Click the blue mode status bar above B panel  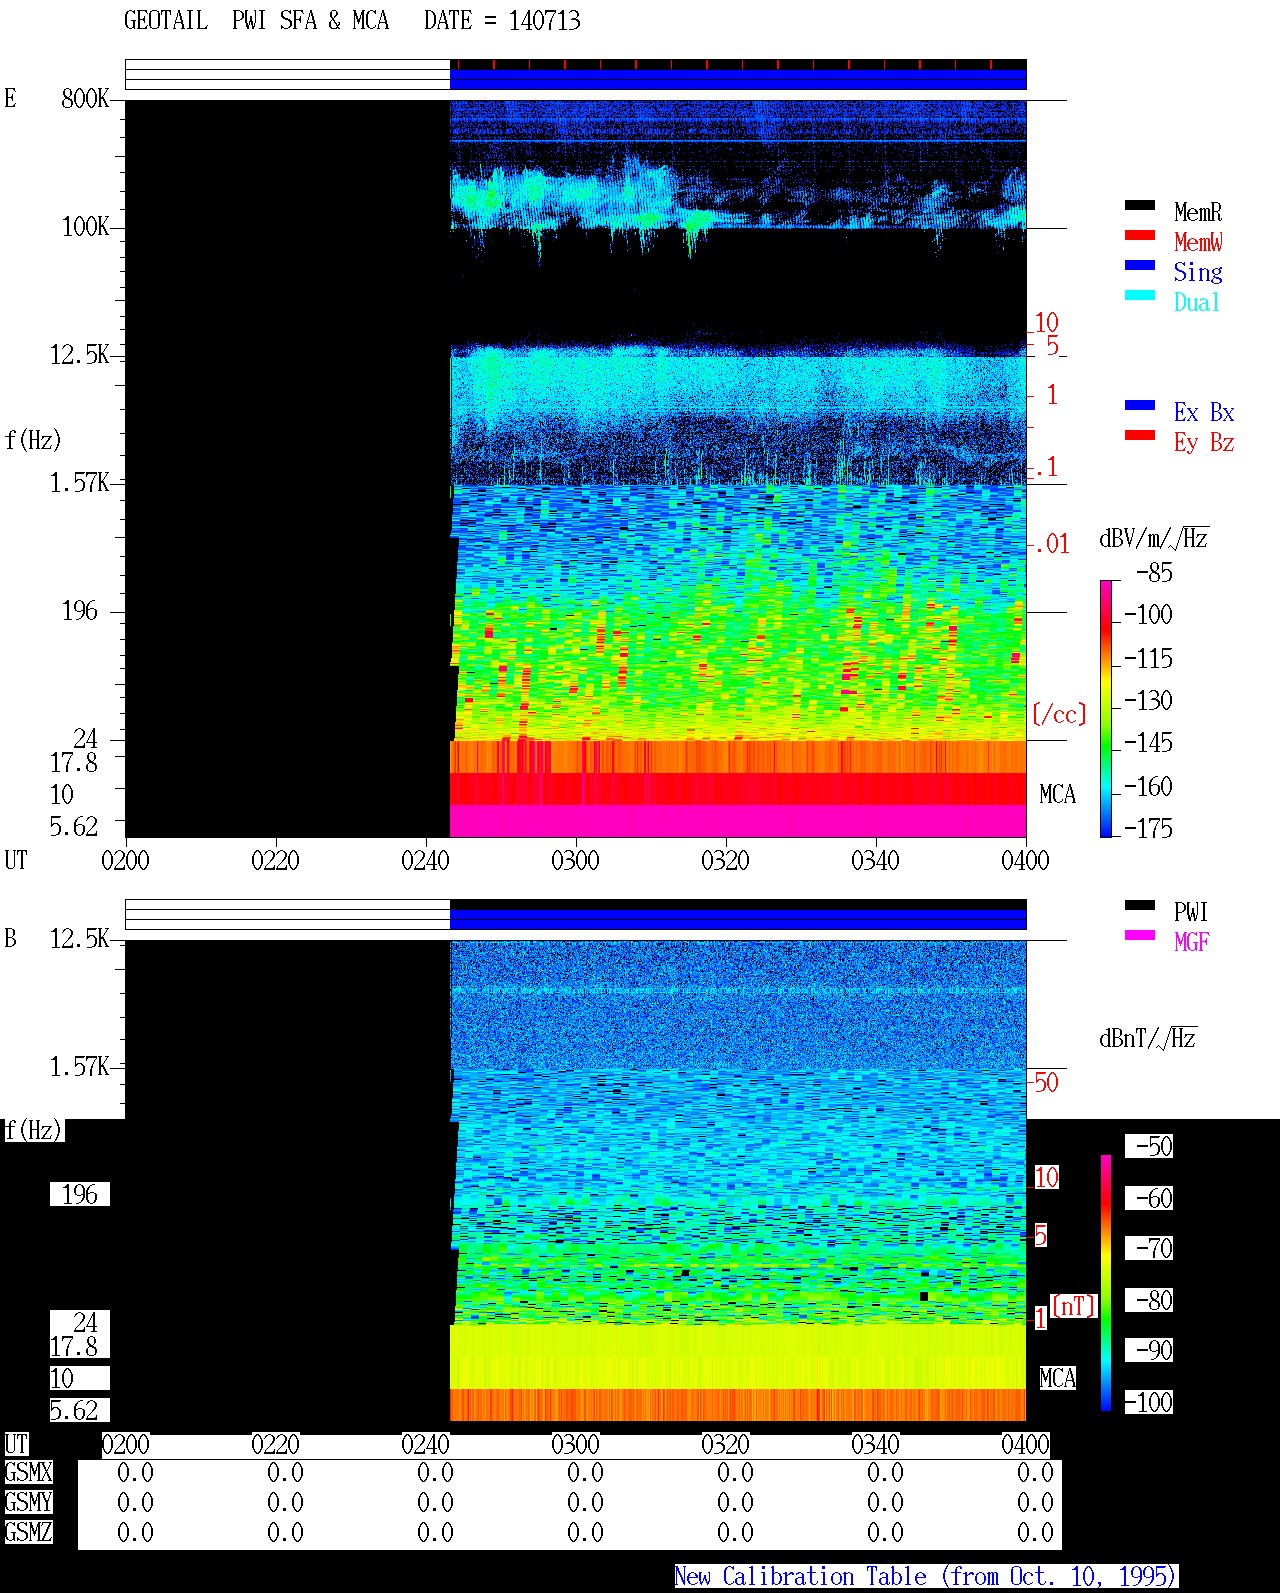click(738, 918)
